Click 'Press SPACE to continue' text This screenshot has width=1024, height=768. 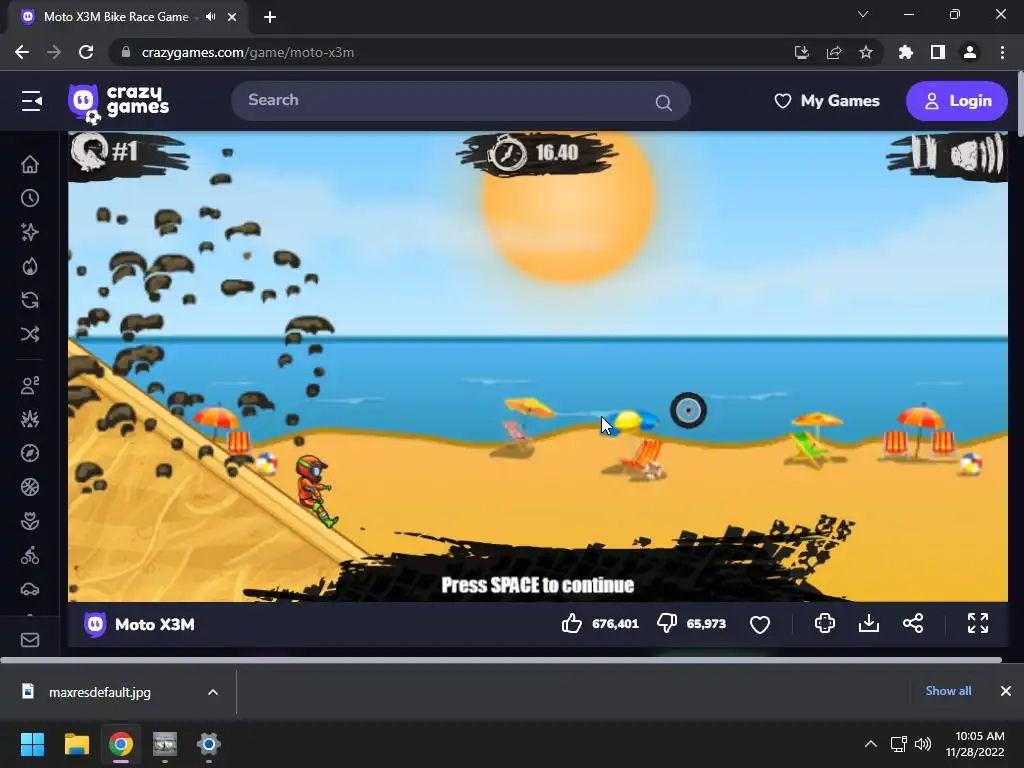pos(537,585)
